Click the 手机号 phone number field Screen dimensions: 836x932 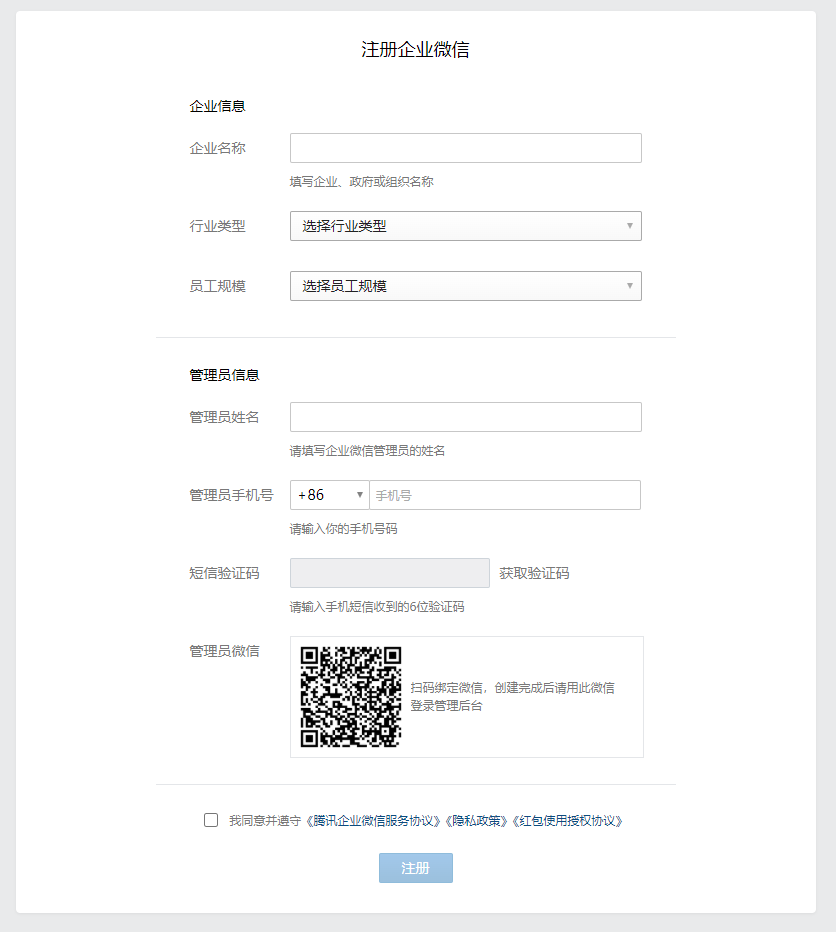tap(505, 495)
